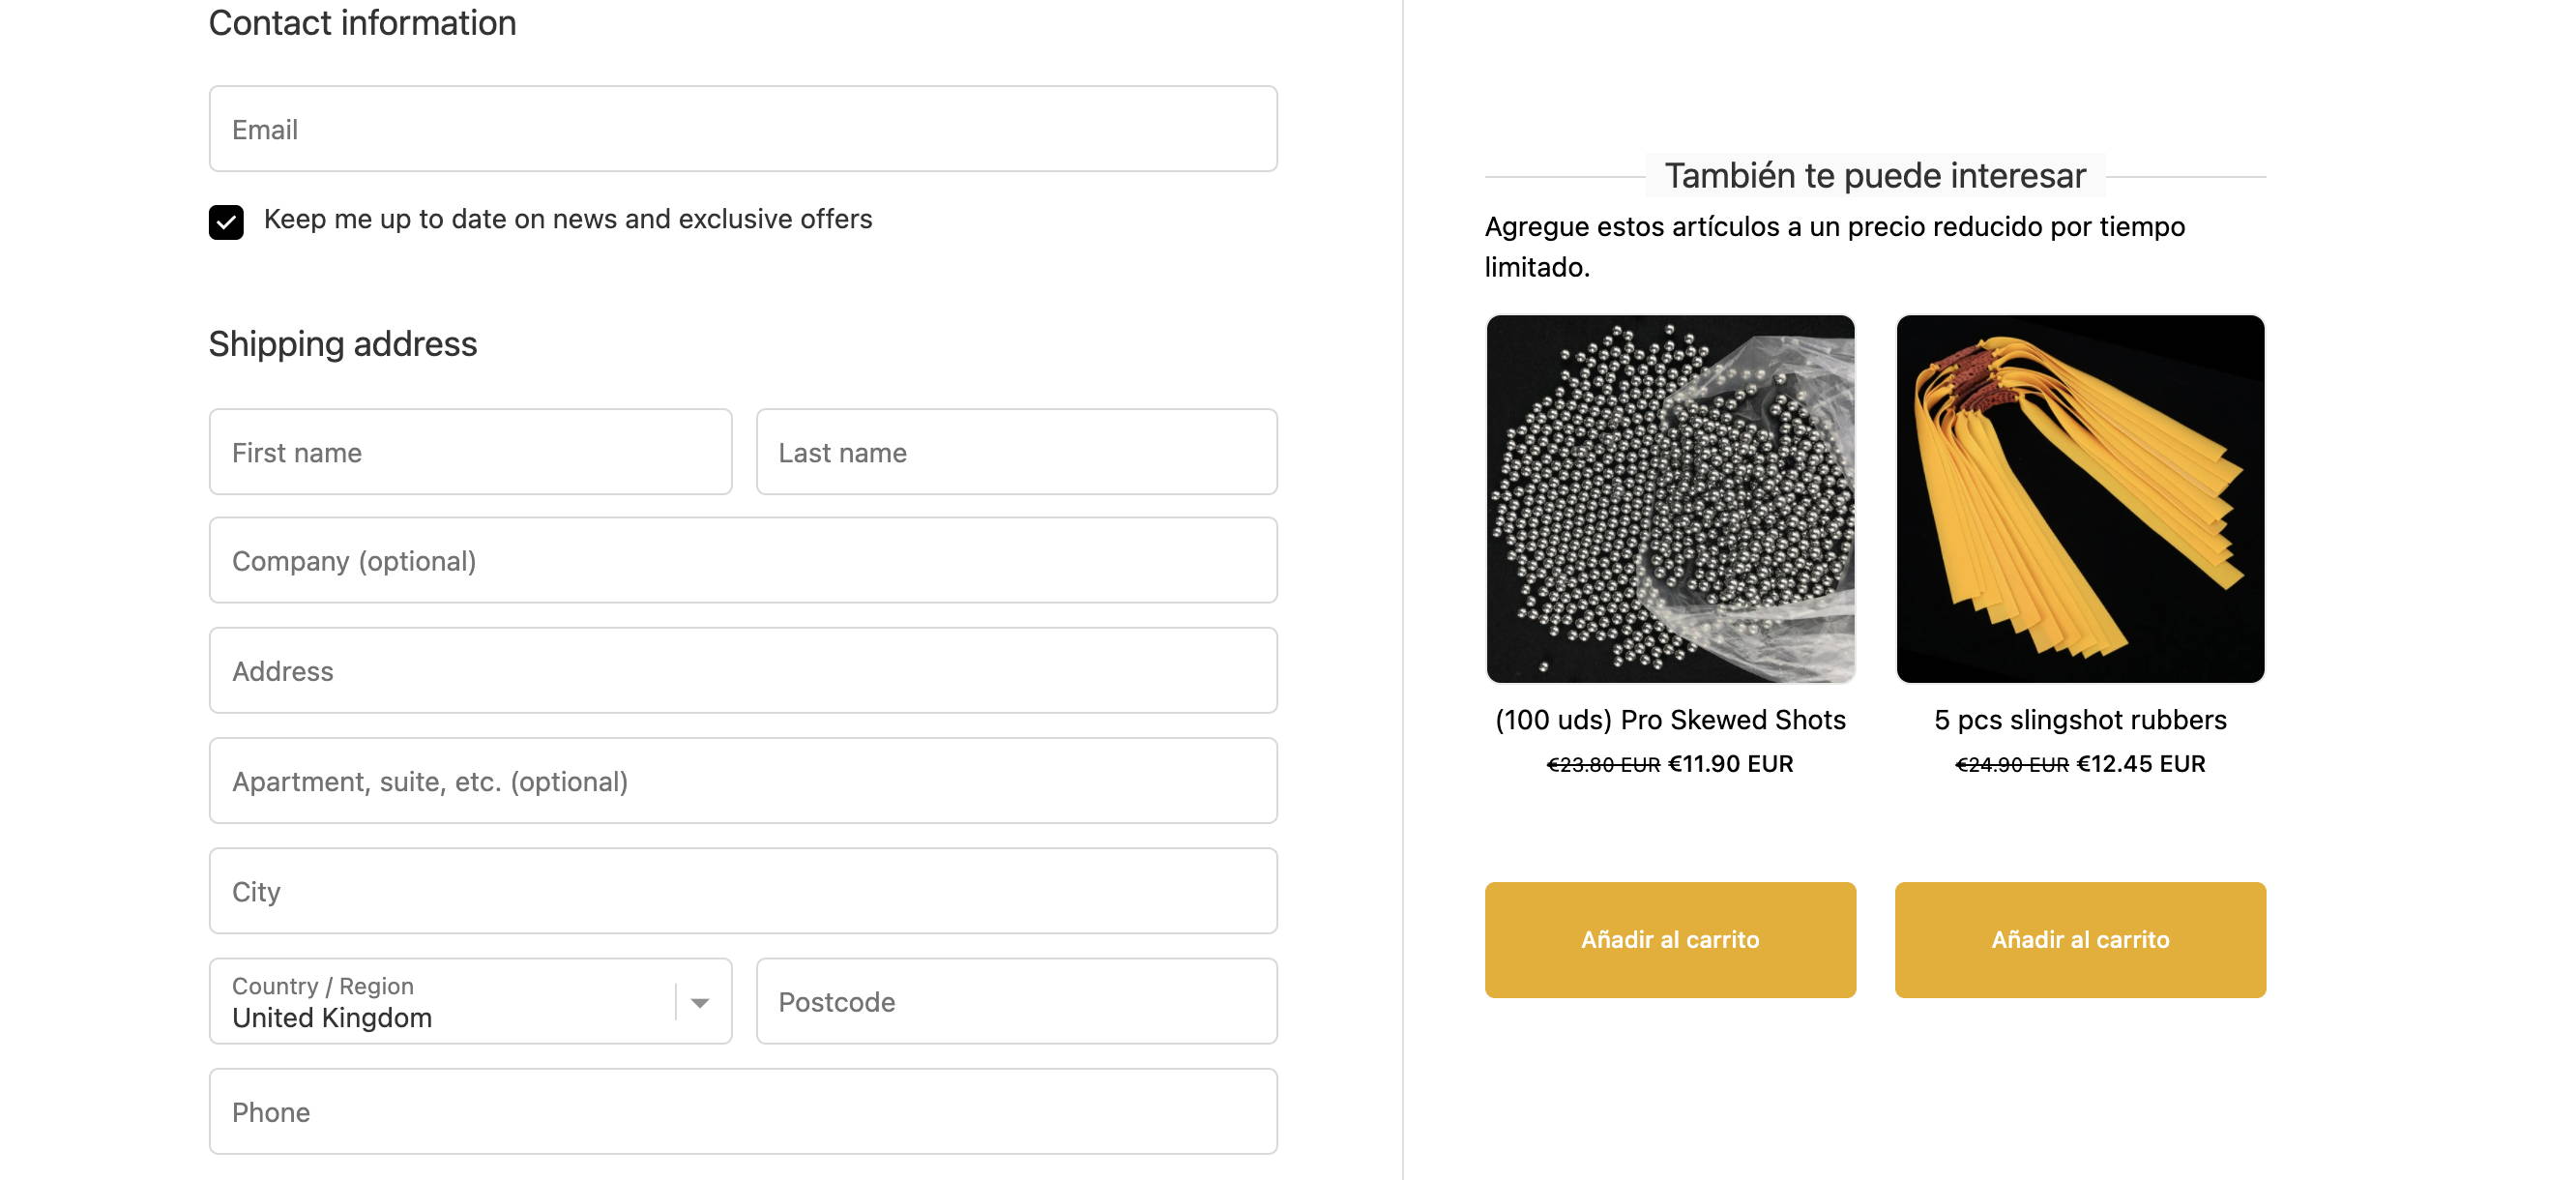The width and height of the screenshot is (2576, 1180).
Task: Select the First name field
Action: [470, 452]
